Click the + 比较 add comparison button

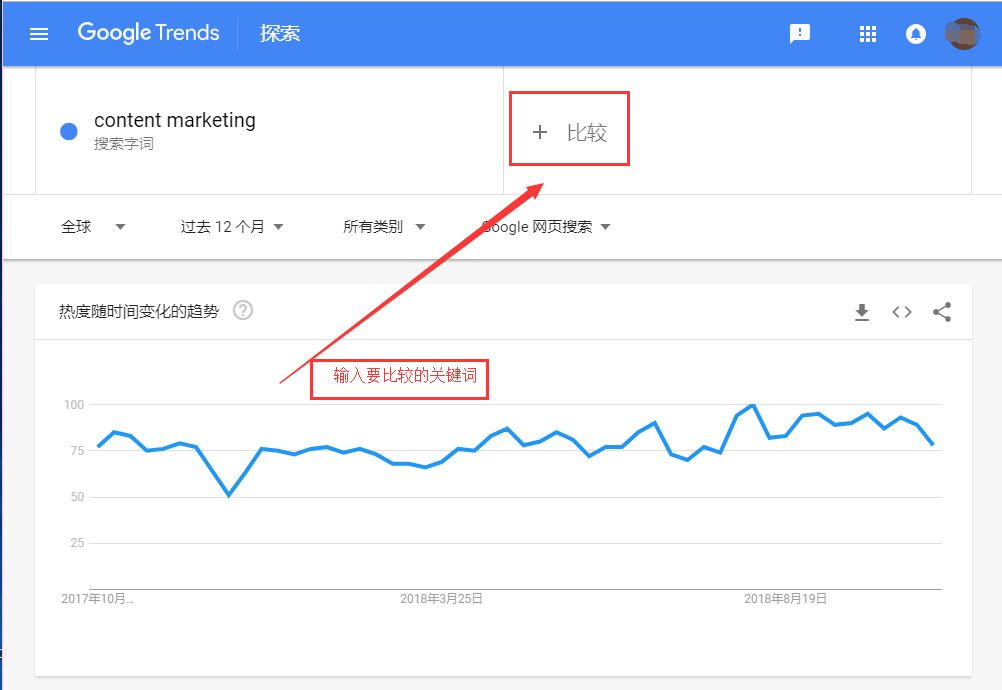(x=569, y=132)
